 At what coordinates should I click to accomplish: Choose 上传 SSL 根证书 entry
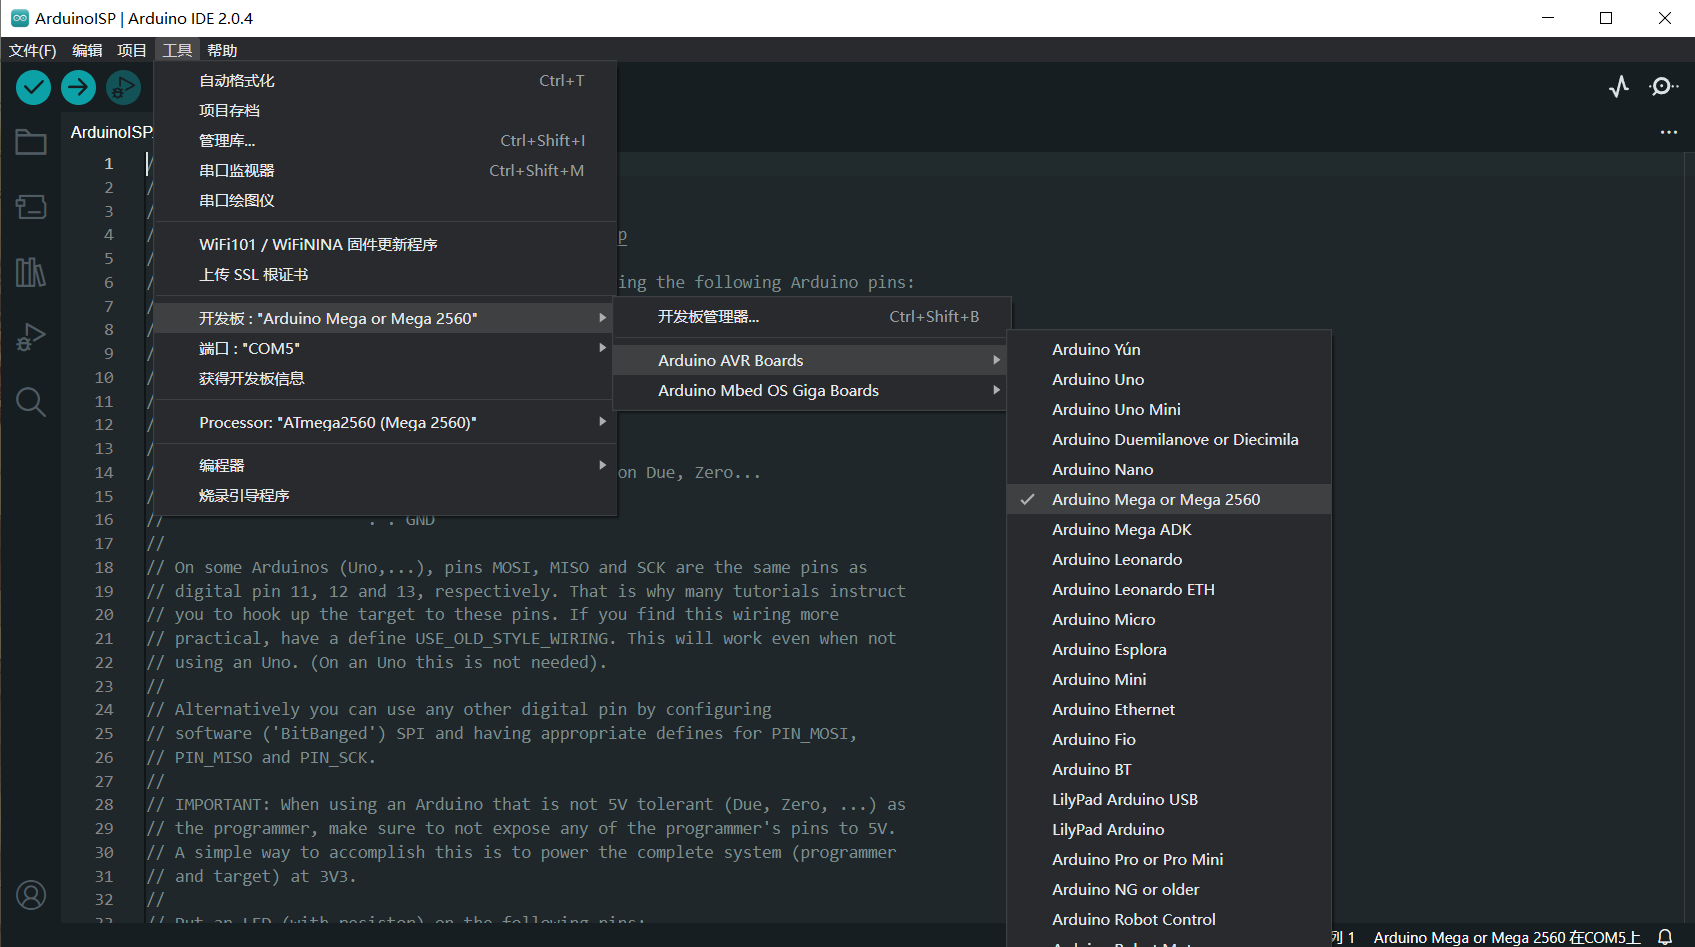(x=385, y=274)
